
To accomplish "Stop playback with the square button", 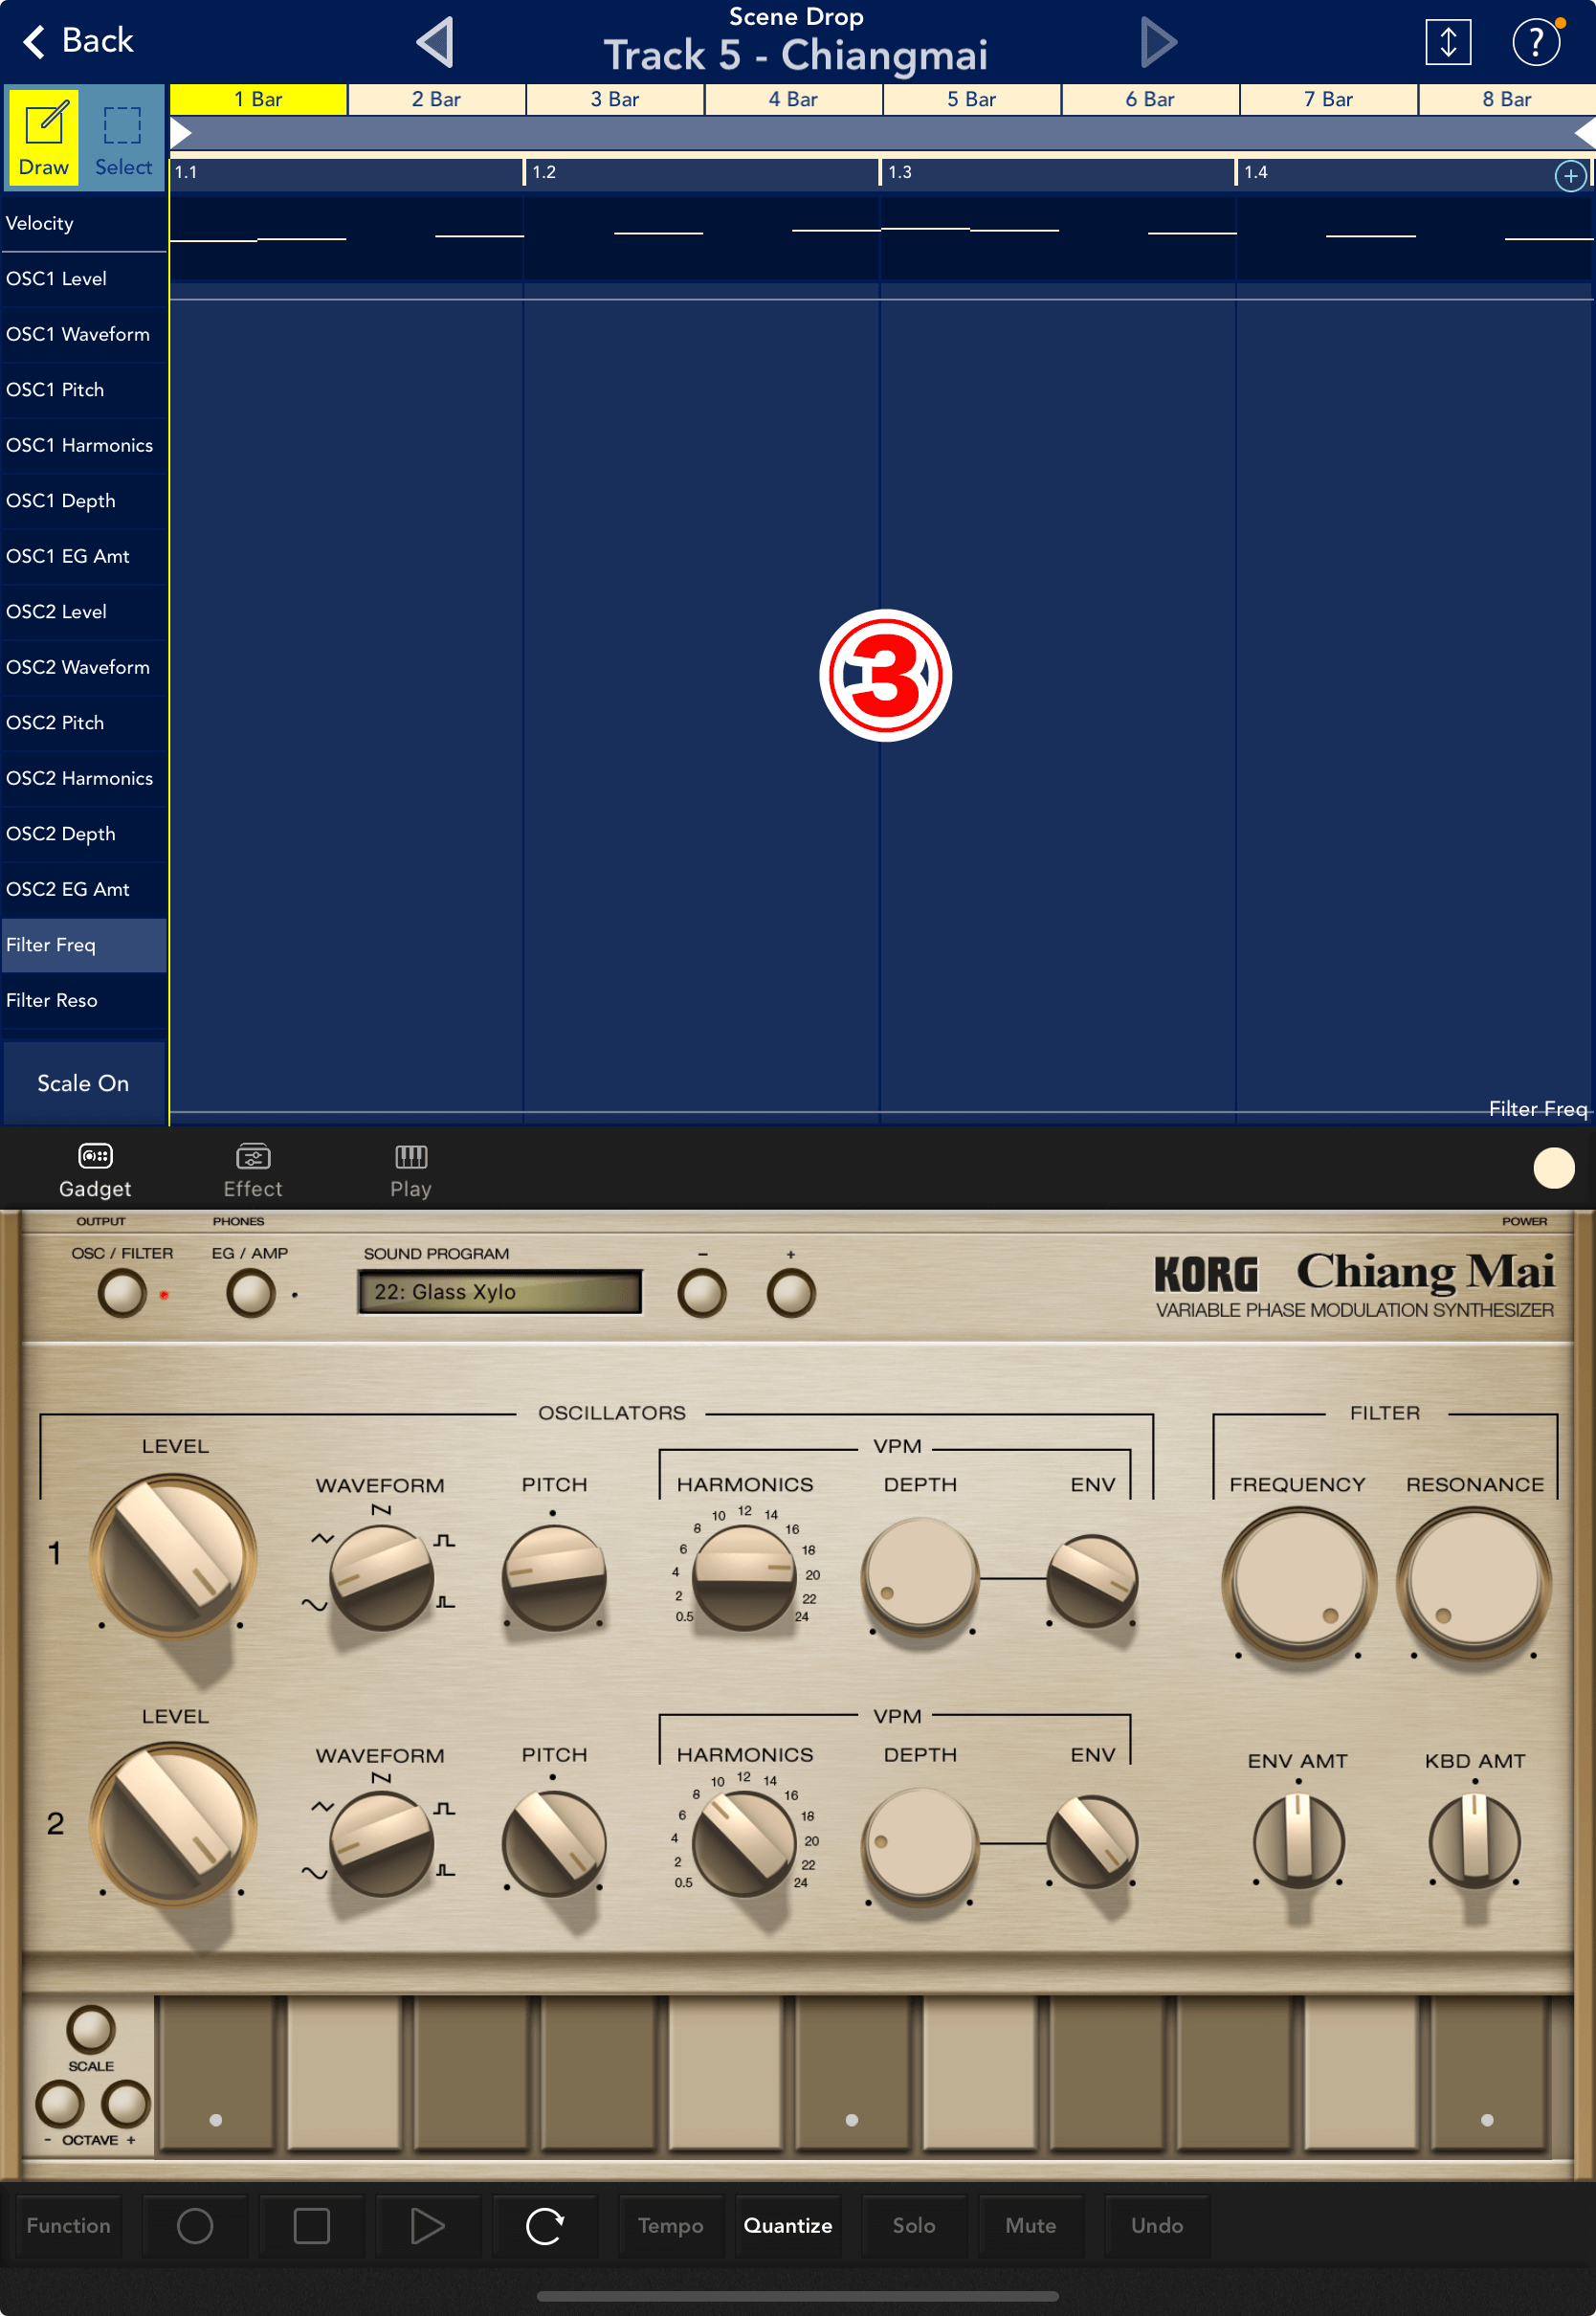I will point(312,2226).
